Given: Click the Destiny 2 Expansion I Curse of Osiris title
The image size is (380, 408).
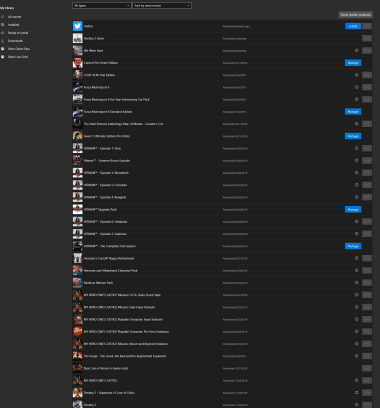Looking at the screenshot, I should click(x=109, y=393).
